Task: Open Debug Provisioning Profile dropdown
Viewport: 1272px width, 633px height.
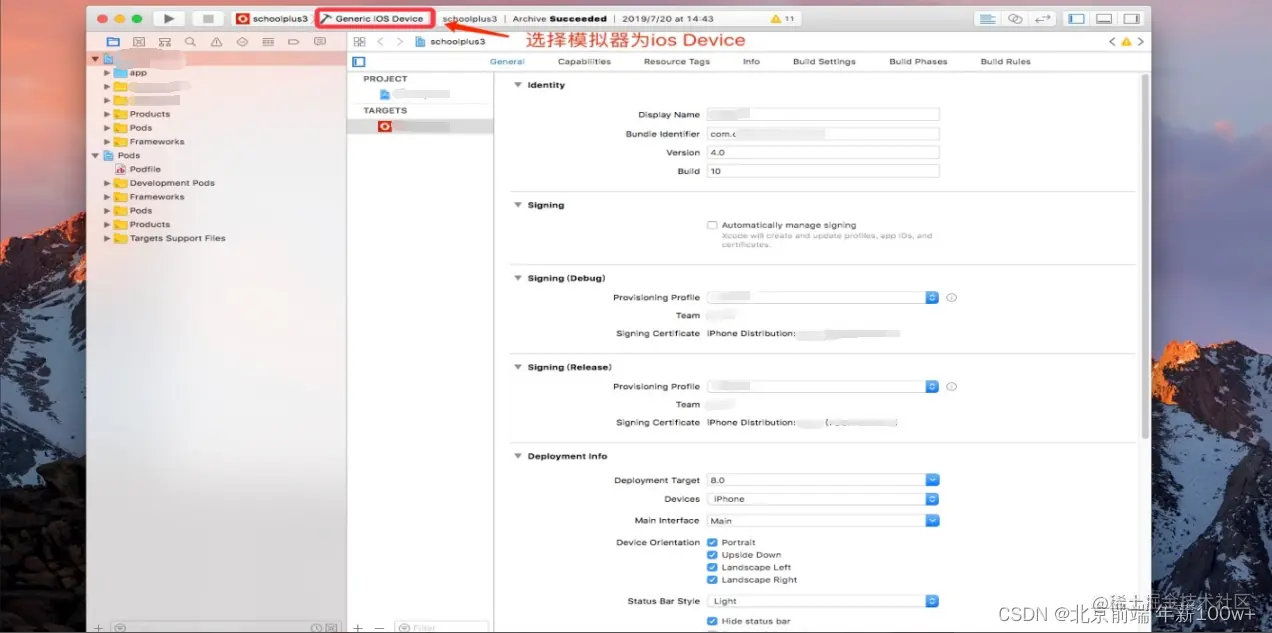Action: 823,298
